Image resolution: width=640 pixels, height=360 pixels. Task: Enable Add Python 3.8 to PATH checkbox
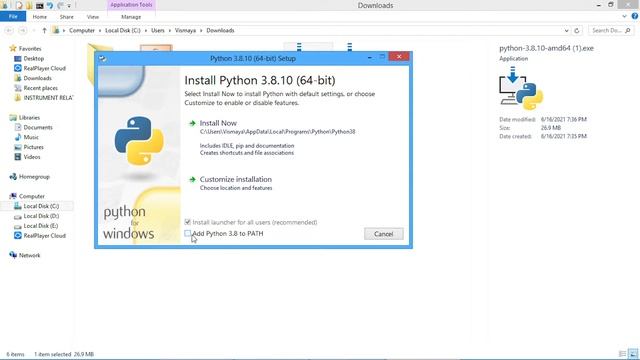187,233
